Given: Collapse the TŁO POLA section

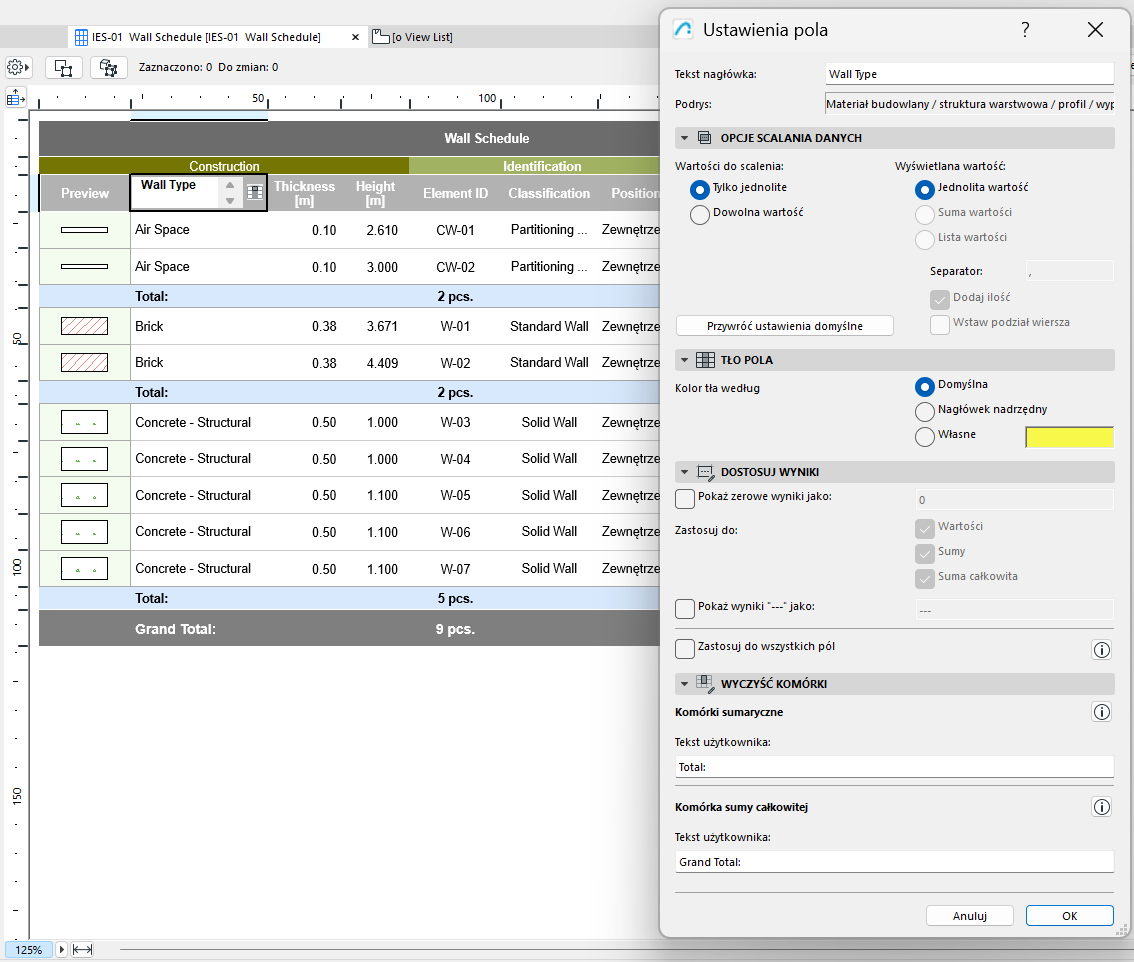Looking at the screenshot, I should point(685,359).
